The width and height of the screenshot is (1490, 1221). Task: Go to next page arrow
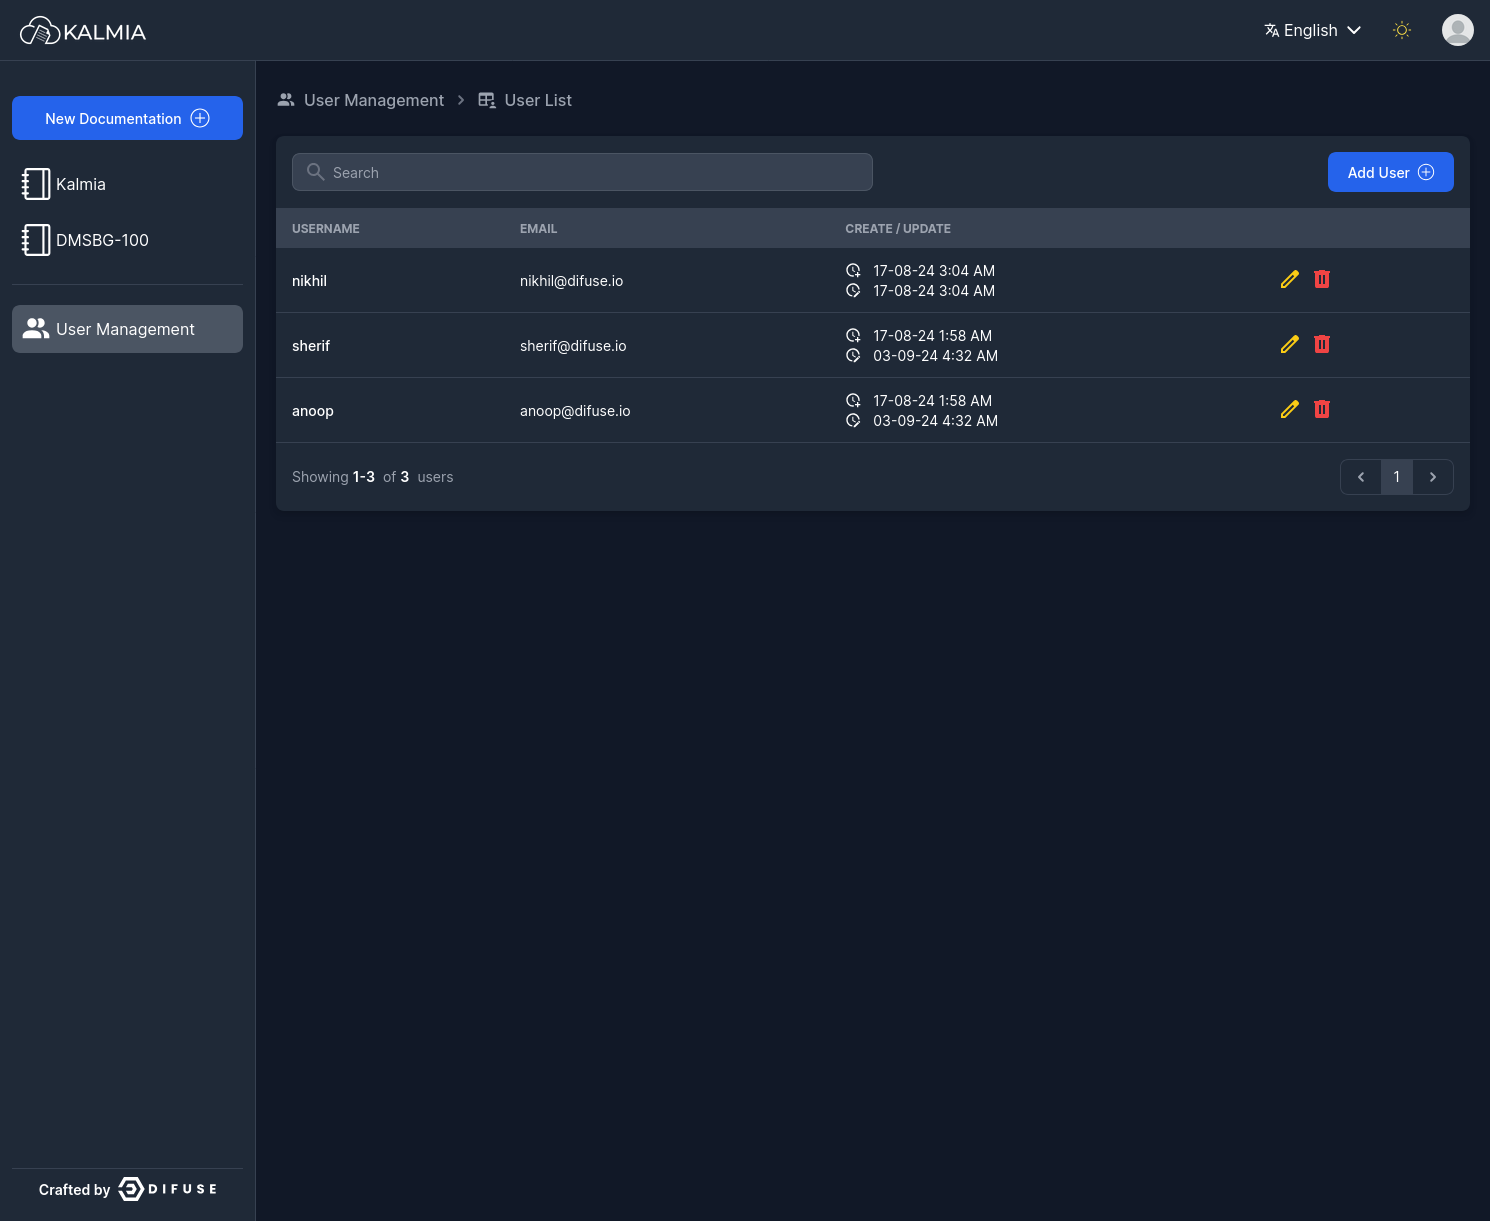[1433, 477]
